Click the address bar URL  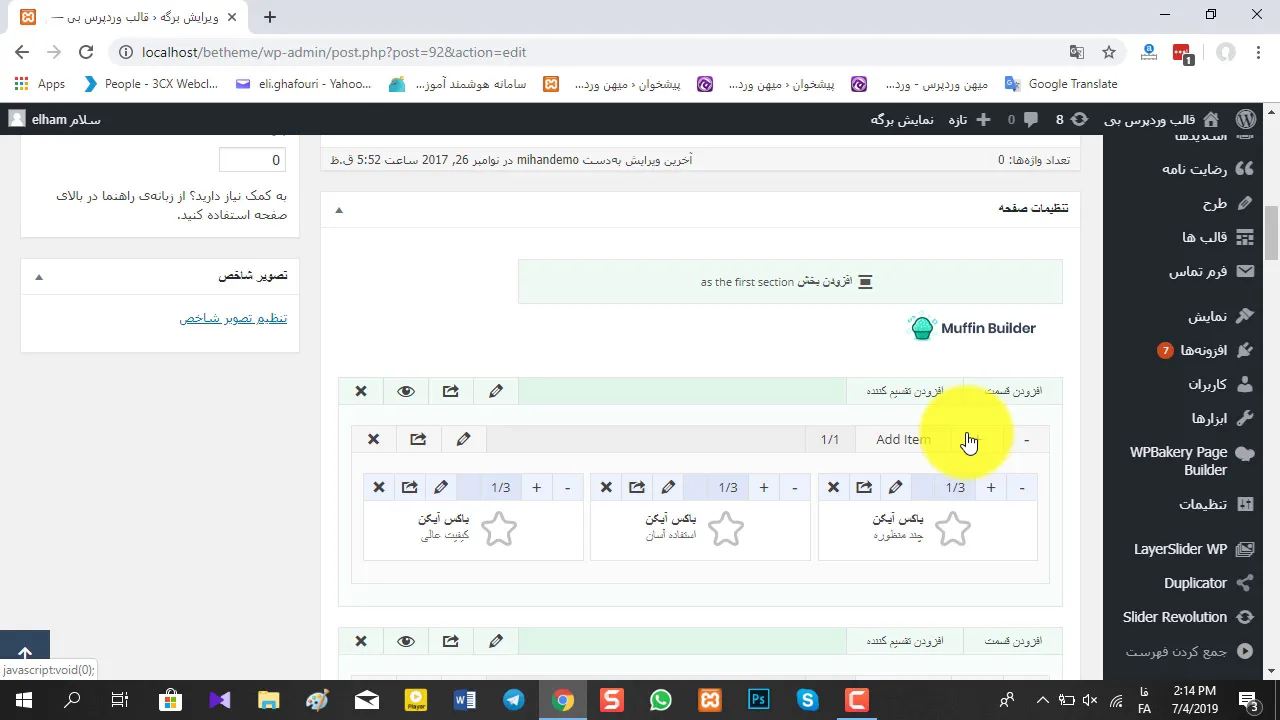pos(334,52)
